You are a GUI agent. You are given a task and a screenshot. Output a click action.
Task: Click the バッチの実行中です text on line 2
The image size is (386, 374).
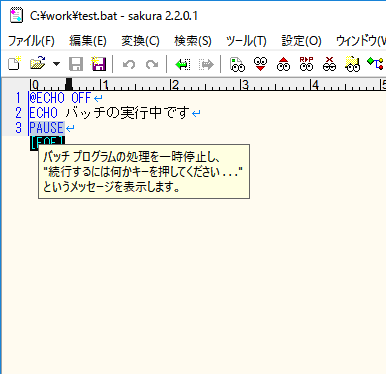coord(128,113)
